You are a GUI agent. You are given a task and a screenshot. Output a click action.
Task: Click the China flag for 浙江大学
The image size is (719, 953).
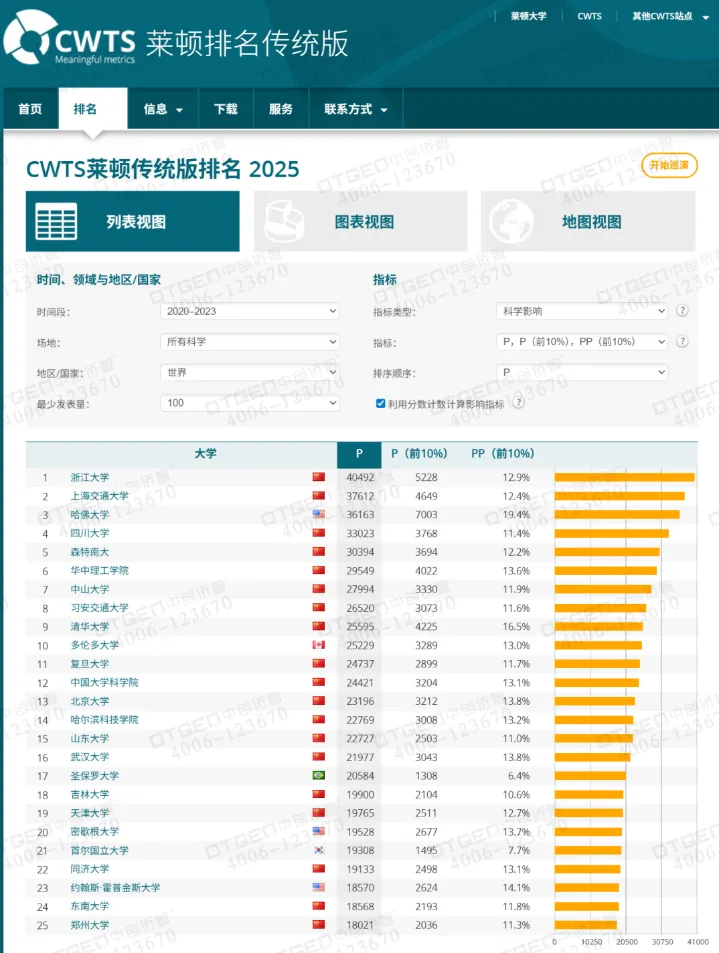click(318, 477)
